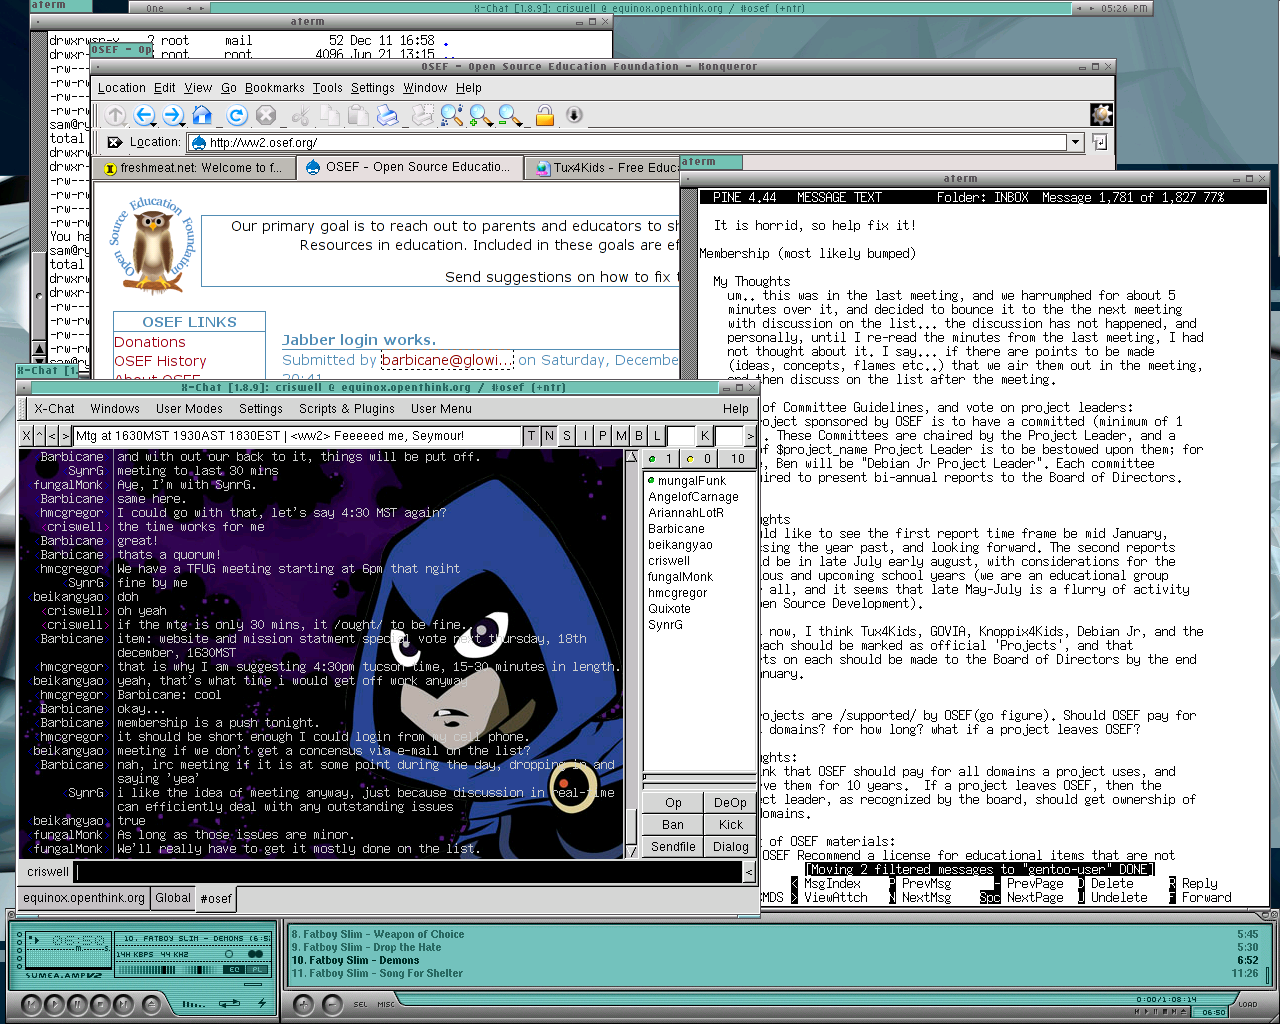Click the Sendfile button in X-Chat
Viewport: 1280px width, 1024px height.
(673, 847)
